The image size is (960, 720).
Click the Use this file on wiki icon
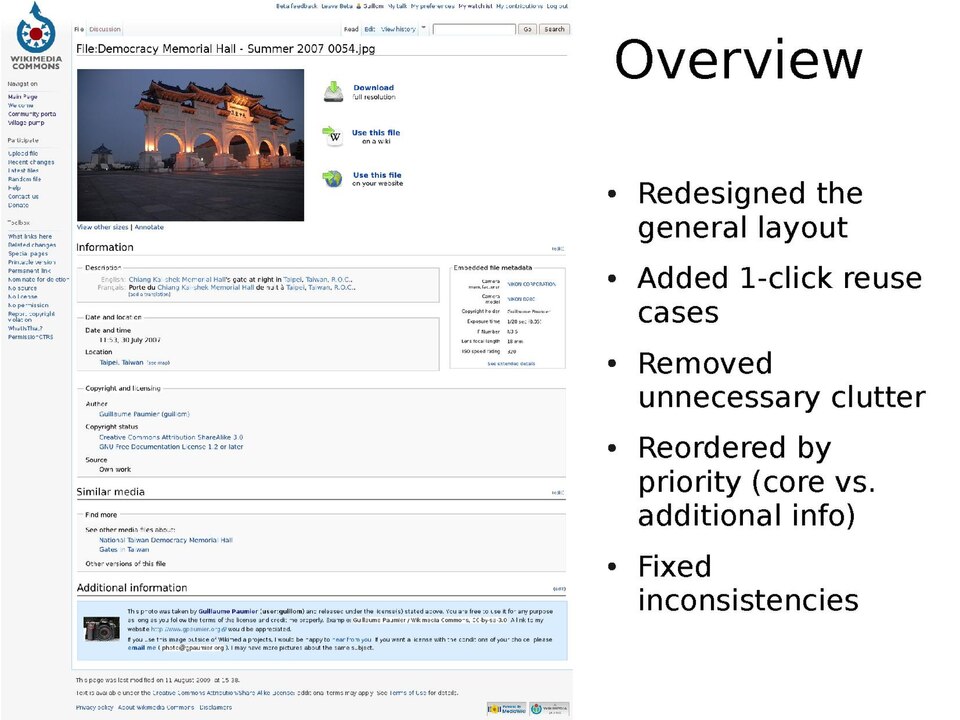coord(333,135)
